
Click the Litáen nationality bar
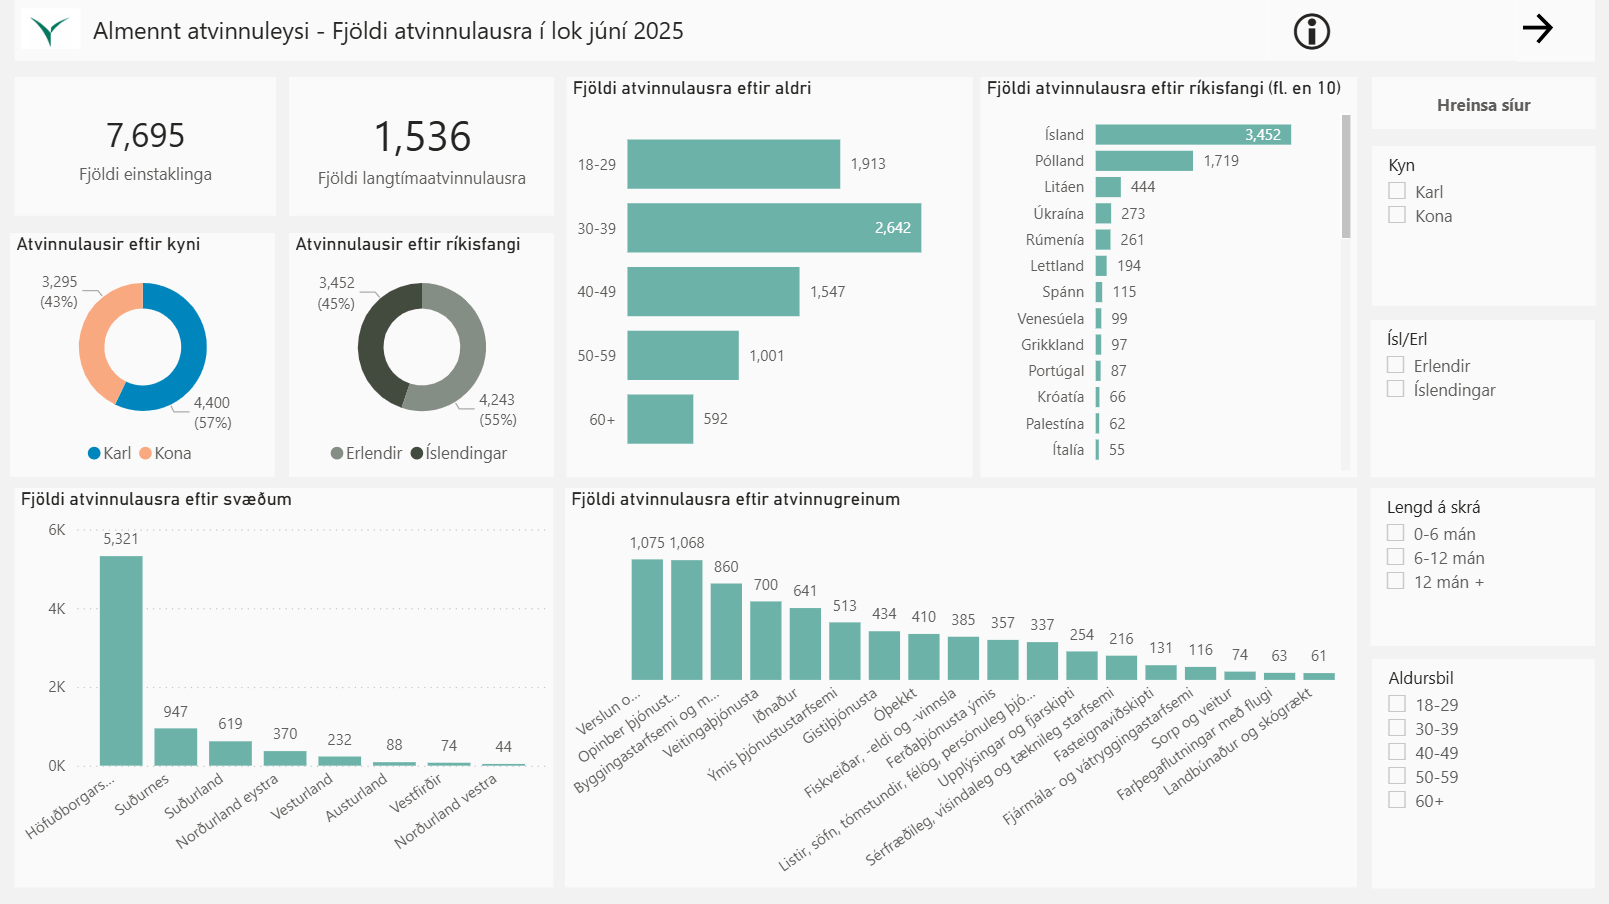pyautogui.click(x=1108, y=187)
